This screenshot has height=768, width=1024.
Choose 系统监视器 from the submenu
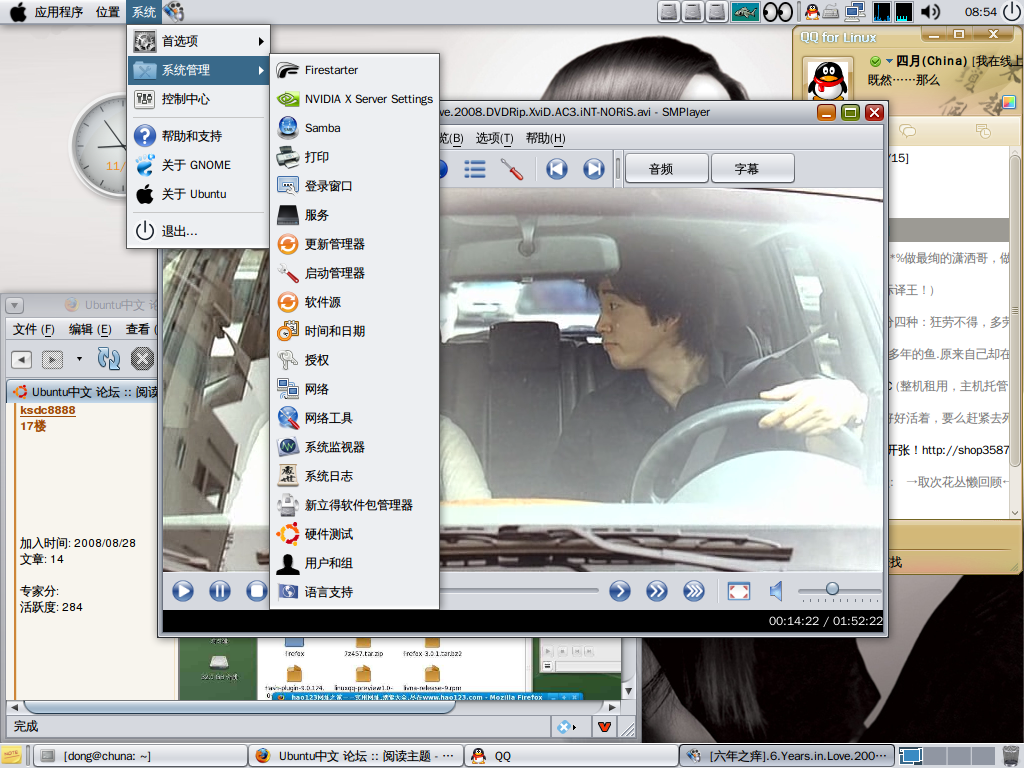[354, 447]
